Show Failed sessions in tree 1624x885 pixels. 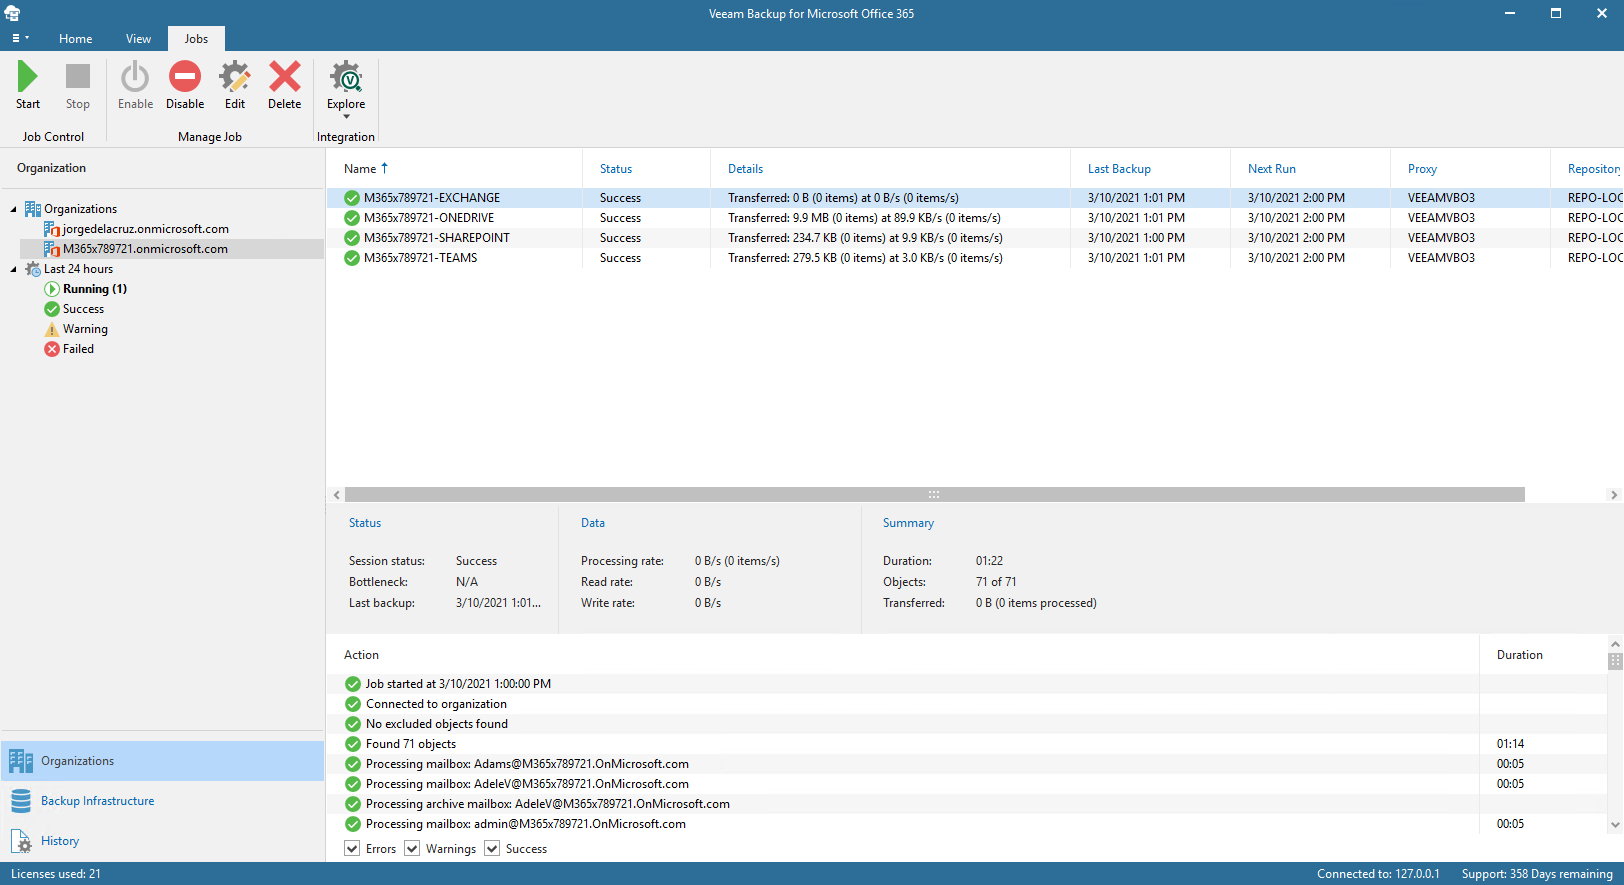pos(78,349)
